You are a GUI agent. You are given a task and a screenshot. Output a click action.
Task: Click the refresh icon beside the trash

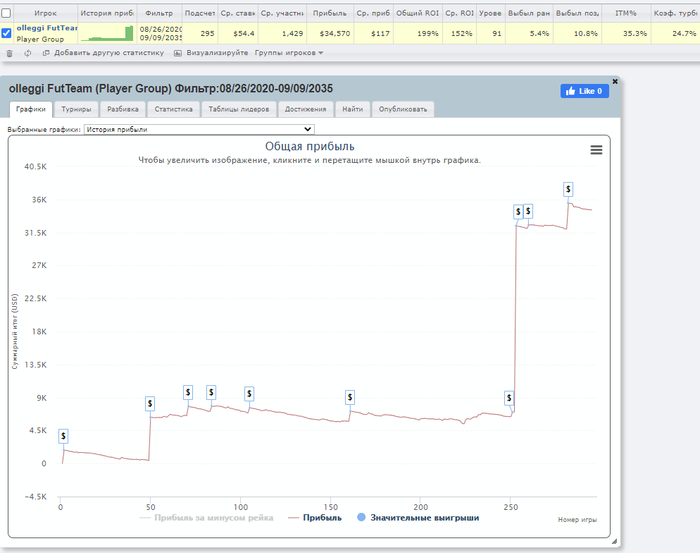28,53
